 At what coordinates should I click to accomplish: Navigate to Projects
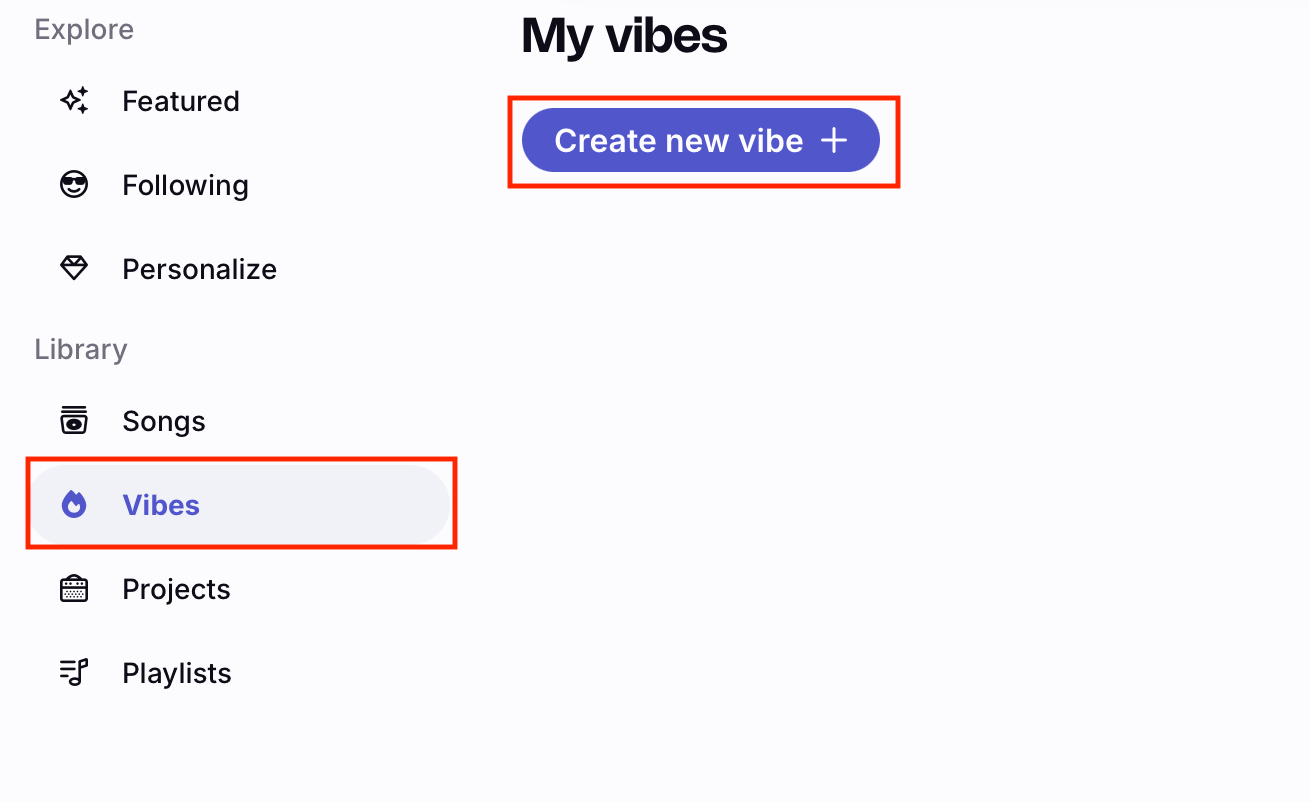(x=176, y=589)
